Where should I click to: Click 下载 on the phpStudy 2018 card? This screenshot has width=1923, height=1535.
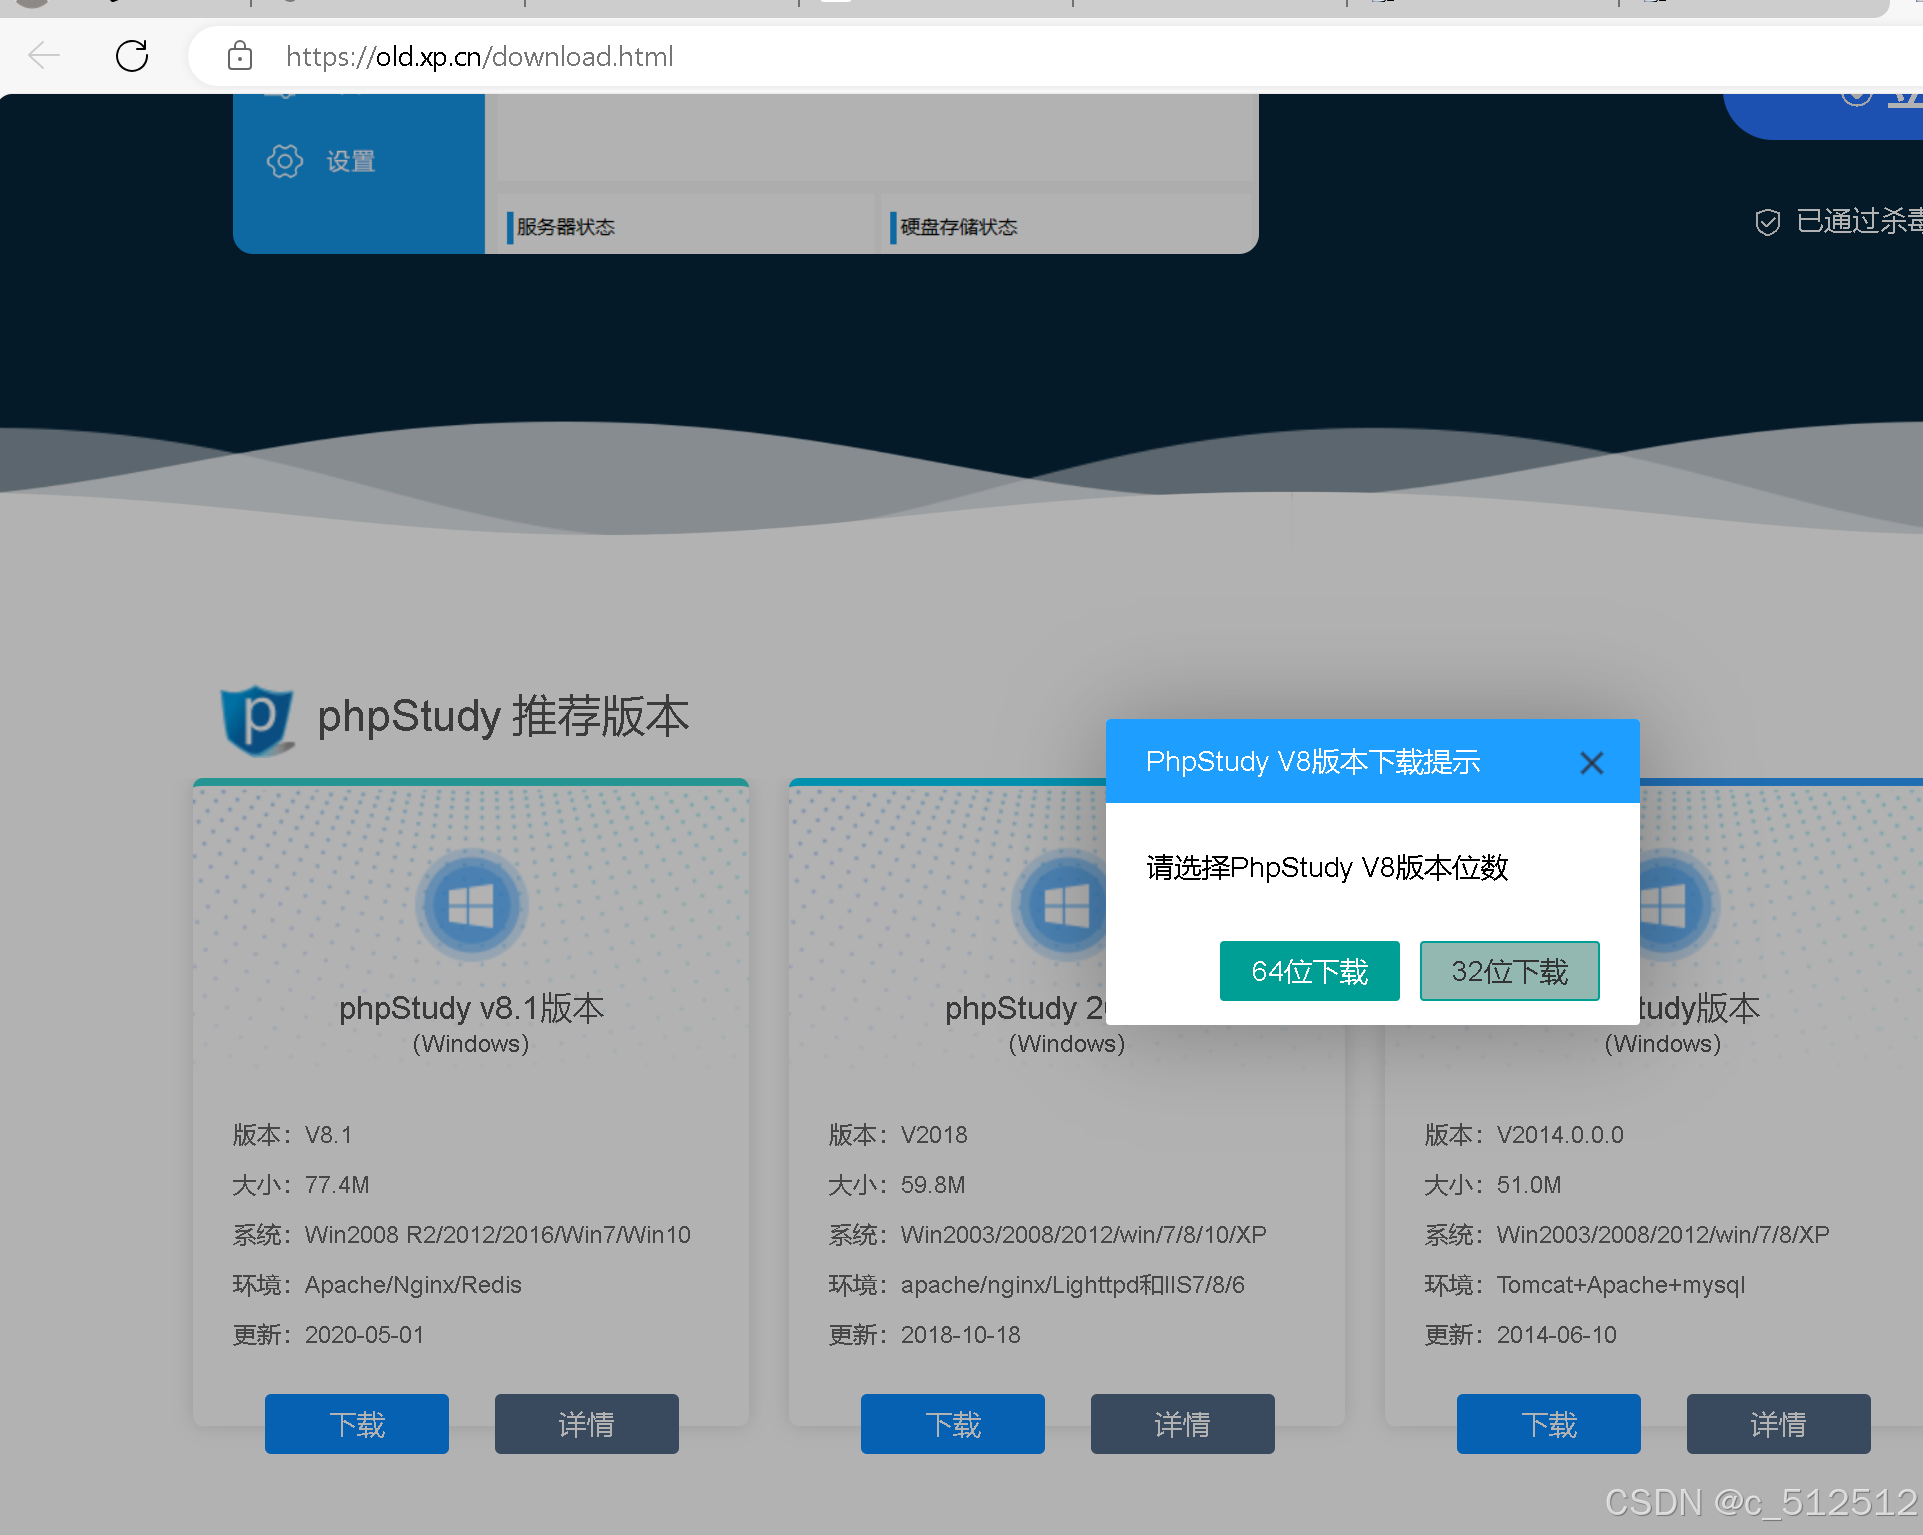coord(951,1424)
